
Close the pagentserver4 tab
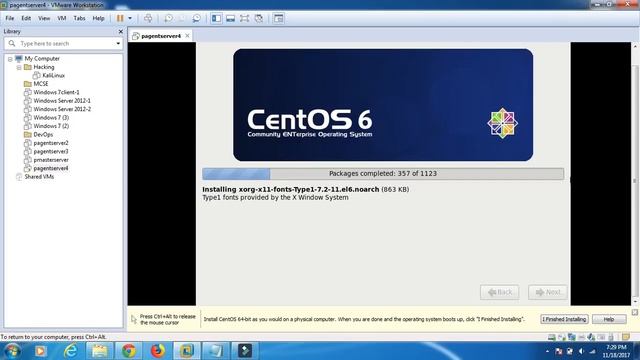tap(187, 36)
